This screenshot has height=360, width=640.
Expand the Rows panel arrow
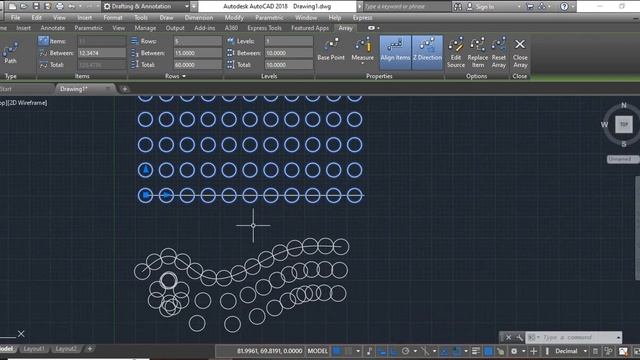184,76
